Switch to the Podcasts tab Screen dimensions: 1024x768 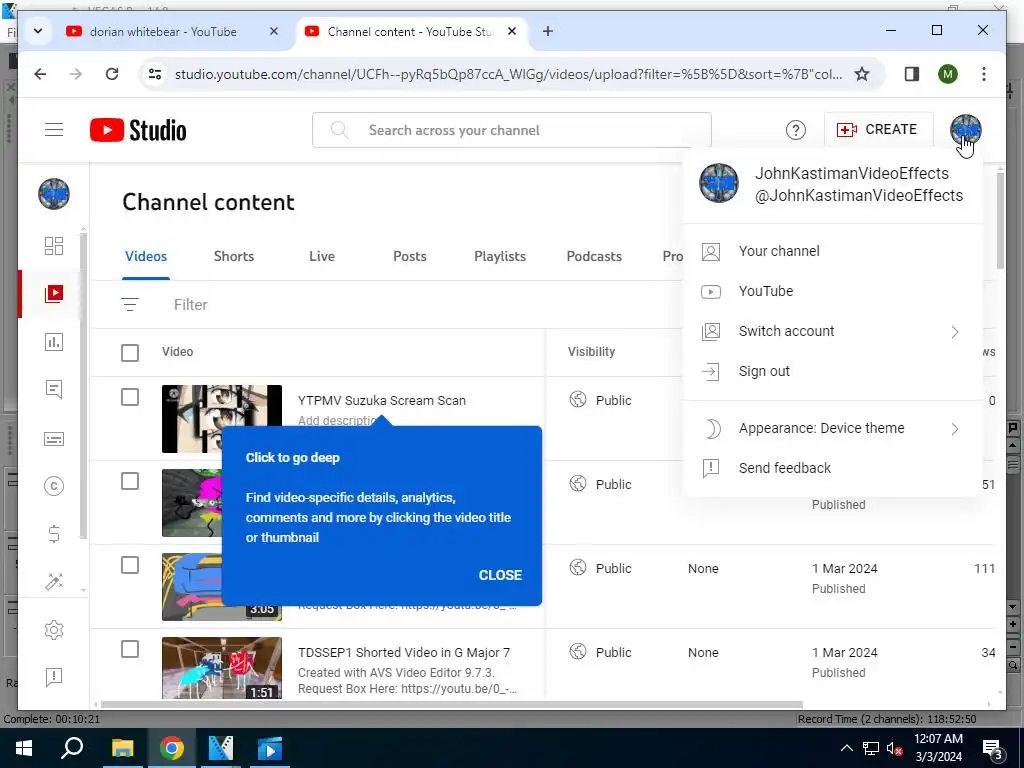[x=594, y=256]
